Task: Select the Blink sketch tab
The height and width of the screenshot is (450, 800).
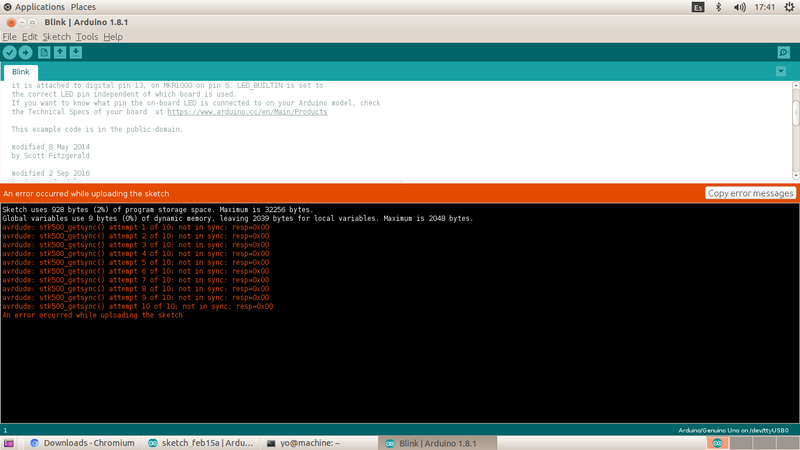Action: coord(21,72)
